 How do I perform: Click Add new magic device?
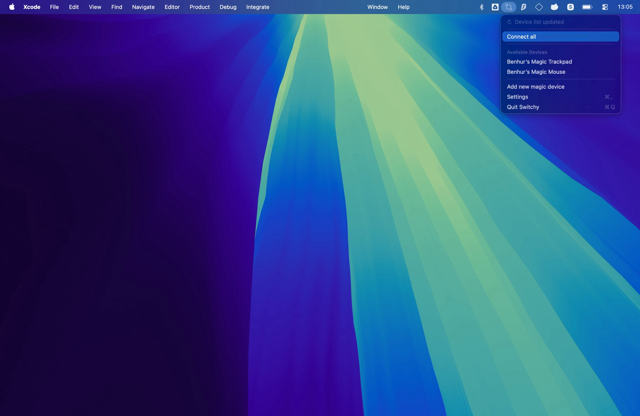pos(561,87)
